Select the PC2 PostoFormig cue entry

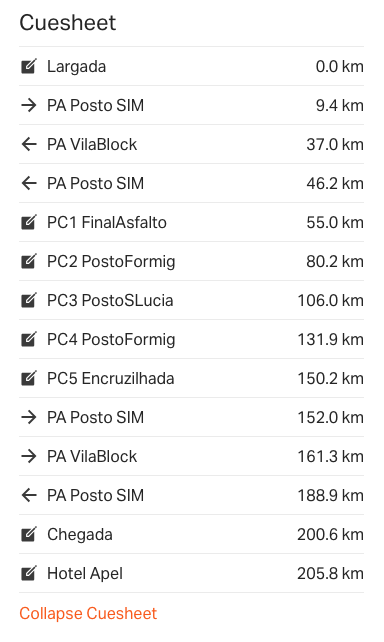191,261
